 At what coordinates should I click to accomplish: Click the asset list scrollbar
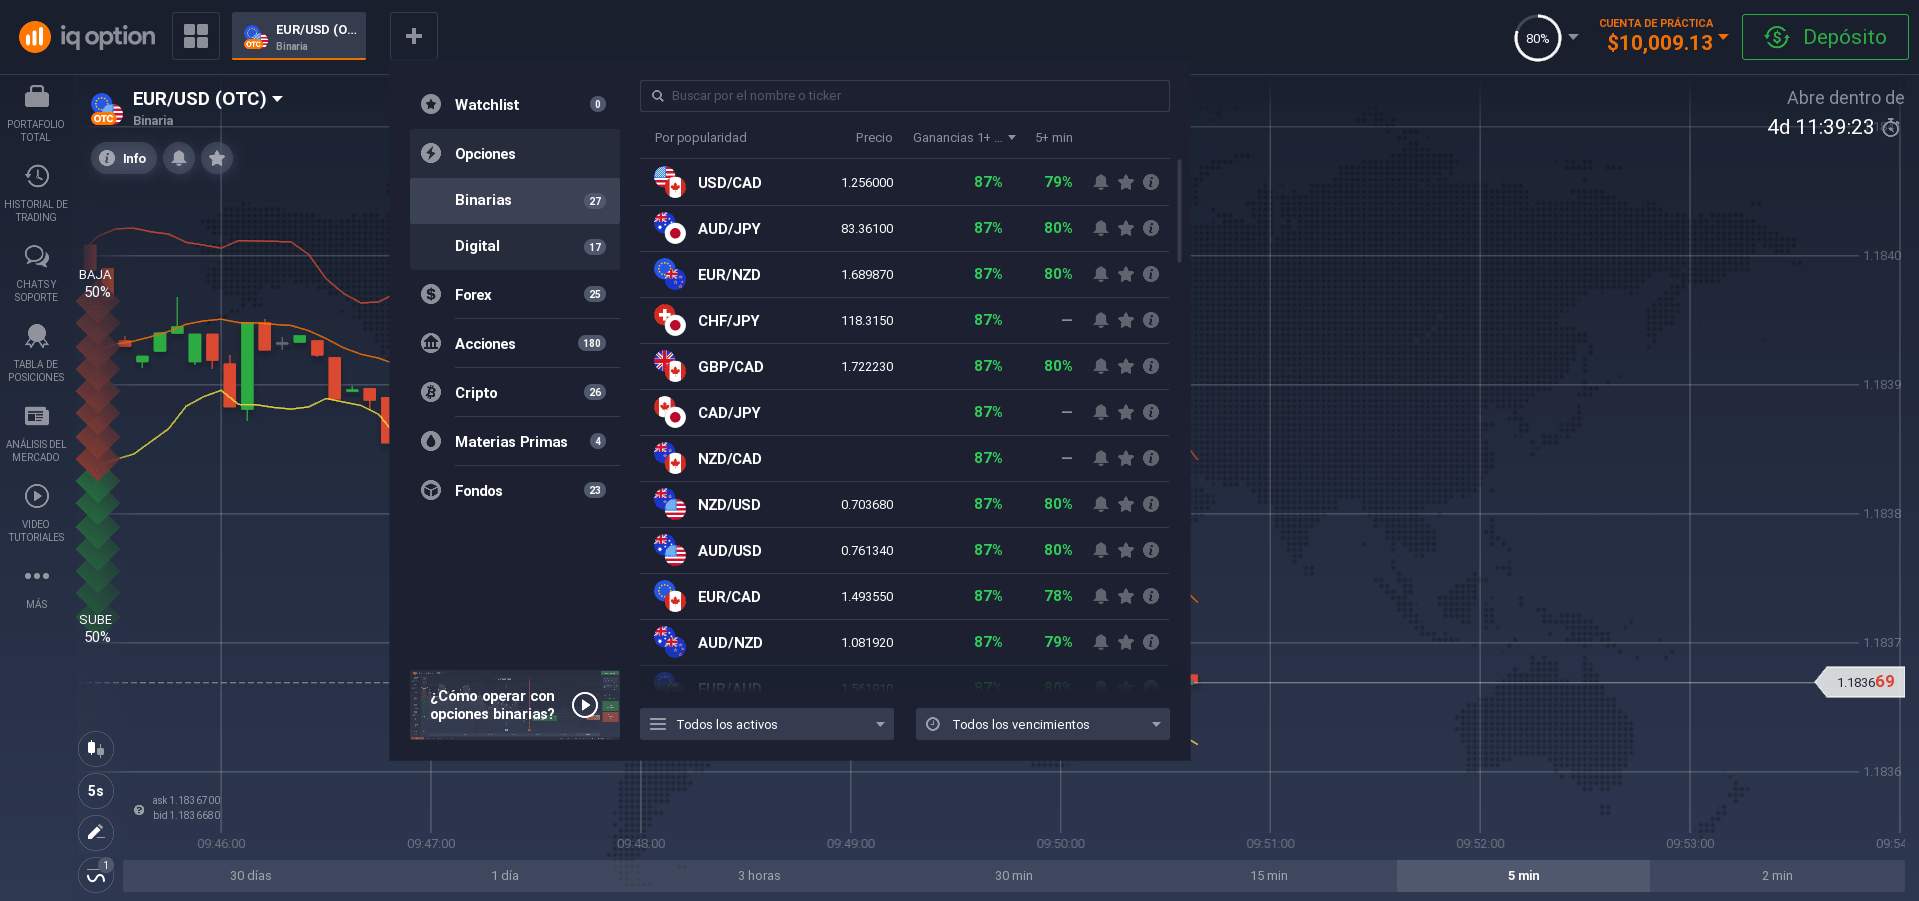pyautogui.click(x=1180, y=210)
